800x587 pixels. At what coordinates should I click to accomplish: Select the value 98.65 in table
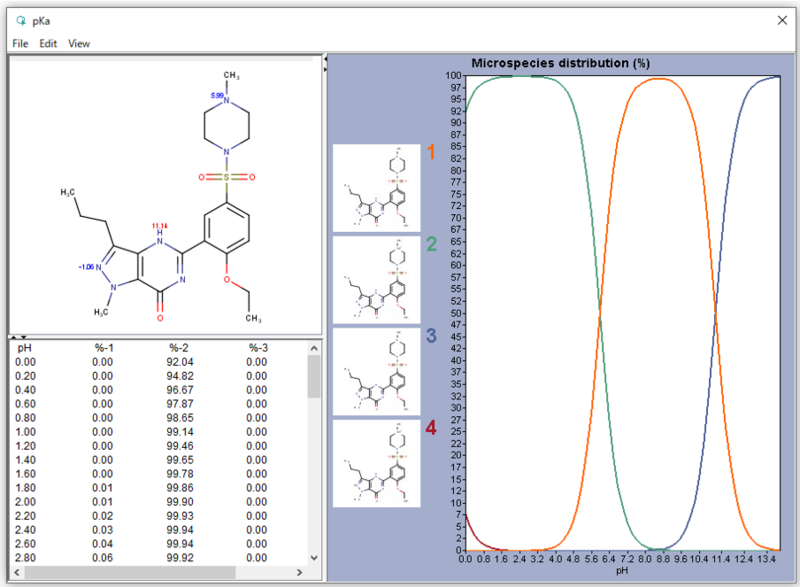(180, 418)
